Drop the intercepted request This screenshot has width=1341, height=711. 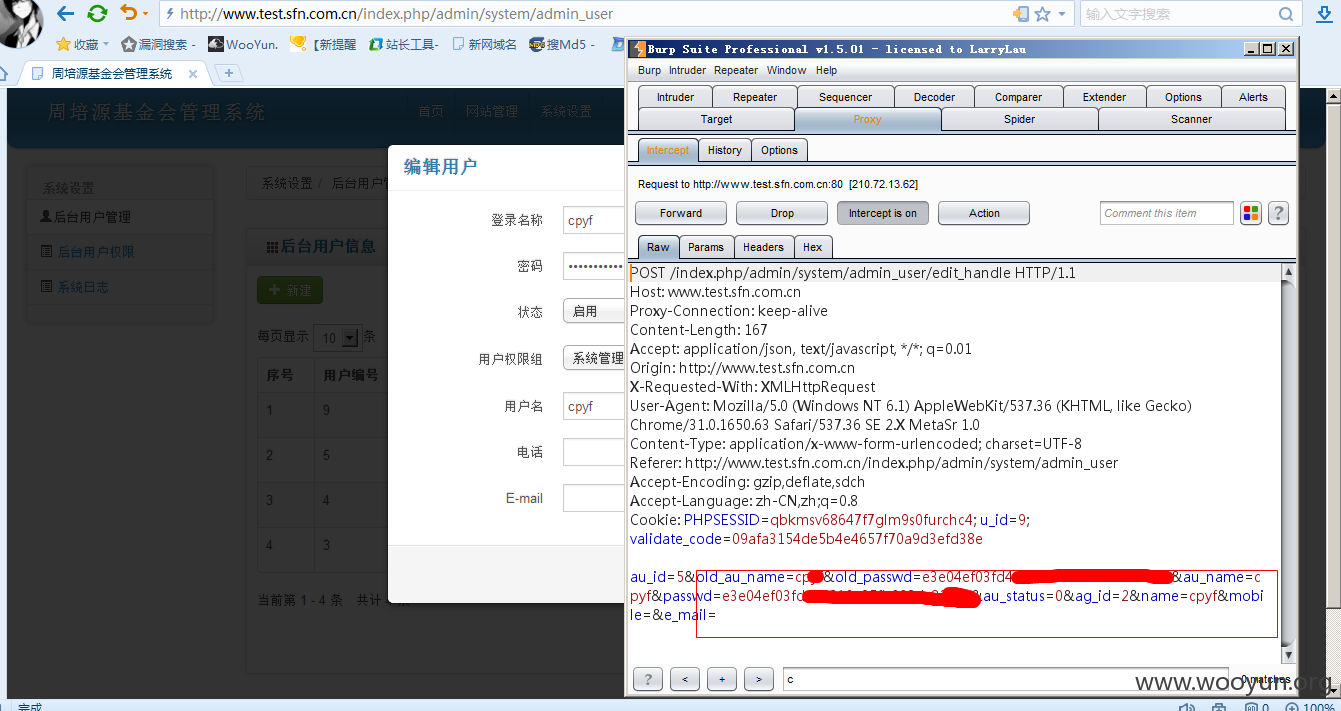pos(782,213)
